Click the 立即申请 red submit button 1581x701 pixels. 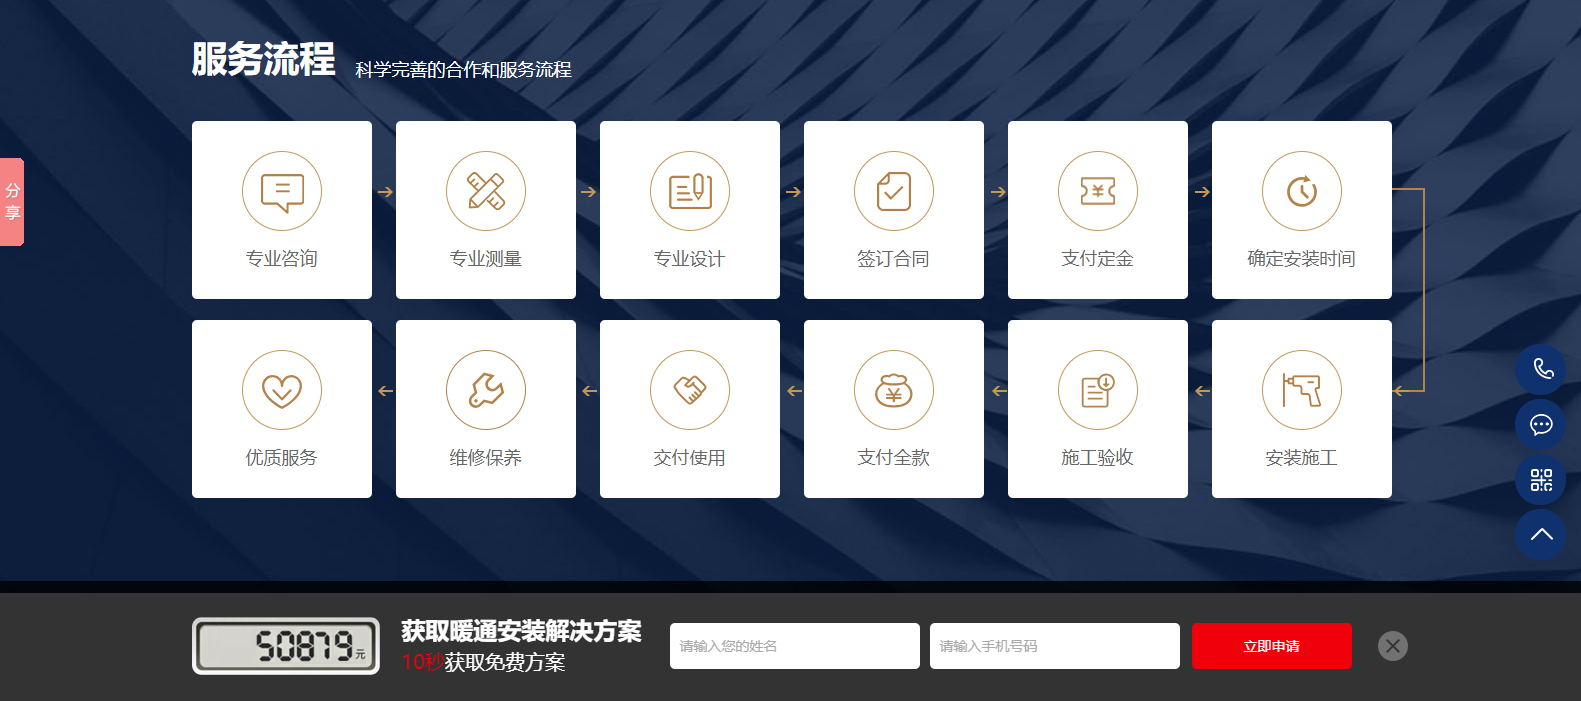click(x=1271, y=646)
